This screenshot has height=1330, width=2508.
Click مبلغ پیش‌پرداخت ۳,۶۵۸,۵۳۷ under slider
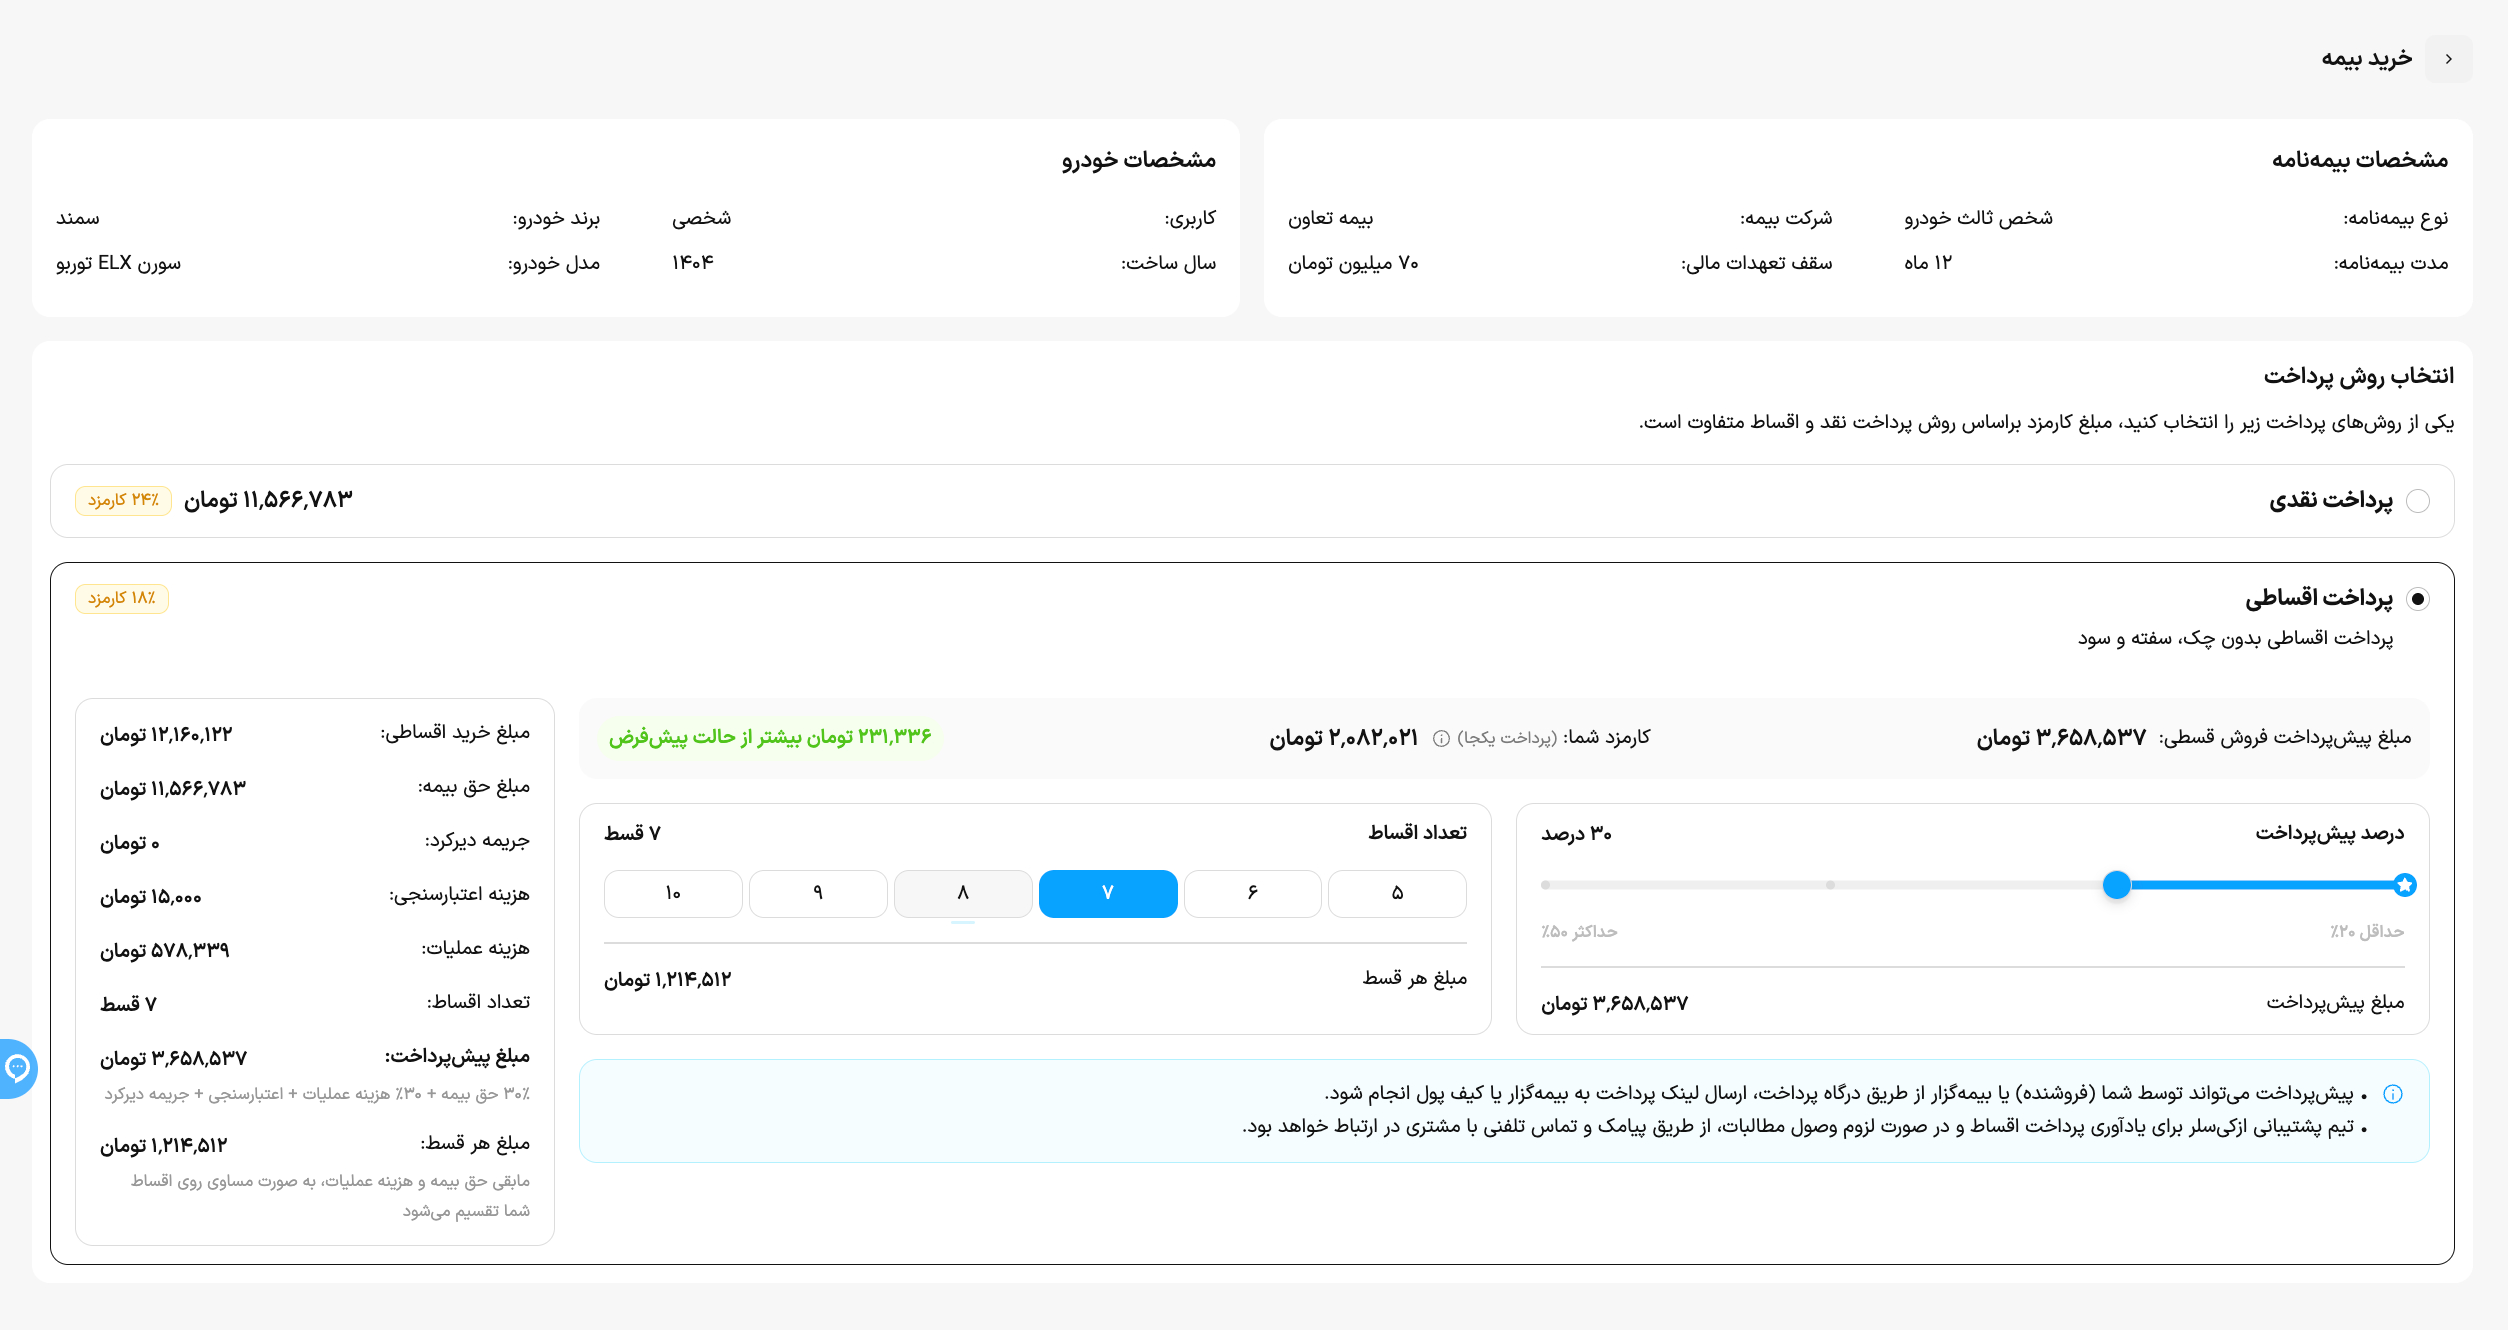(1614, 1004)
